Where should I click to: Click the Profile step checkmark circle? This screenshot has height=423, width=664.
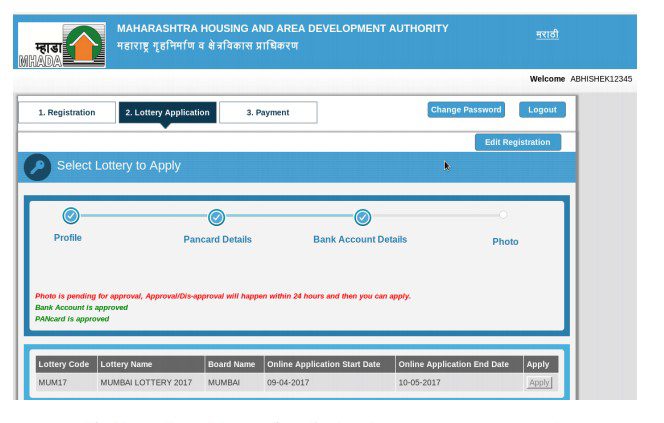[x=71, y=216]
